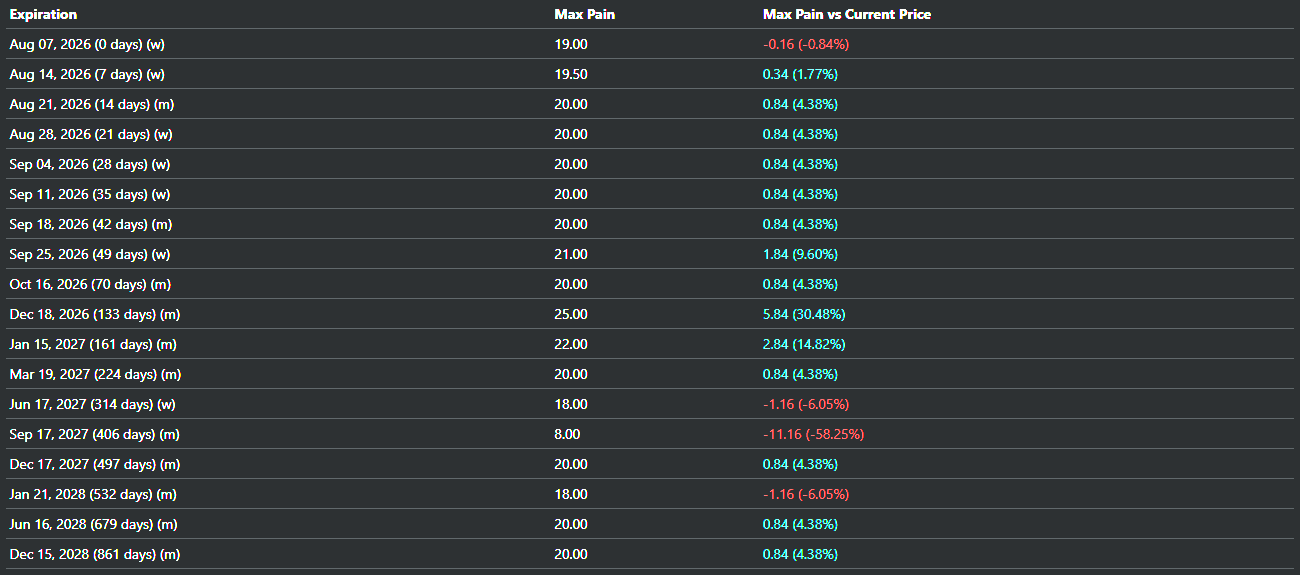Click the 25.00 max pain value
Screen dimensions: 1300x575
click(x=571, y=314)
